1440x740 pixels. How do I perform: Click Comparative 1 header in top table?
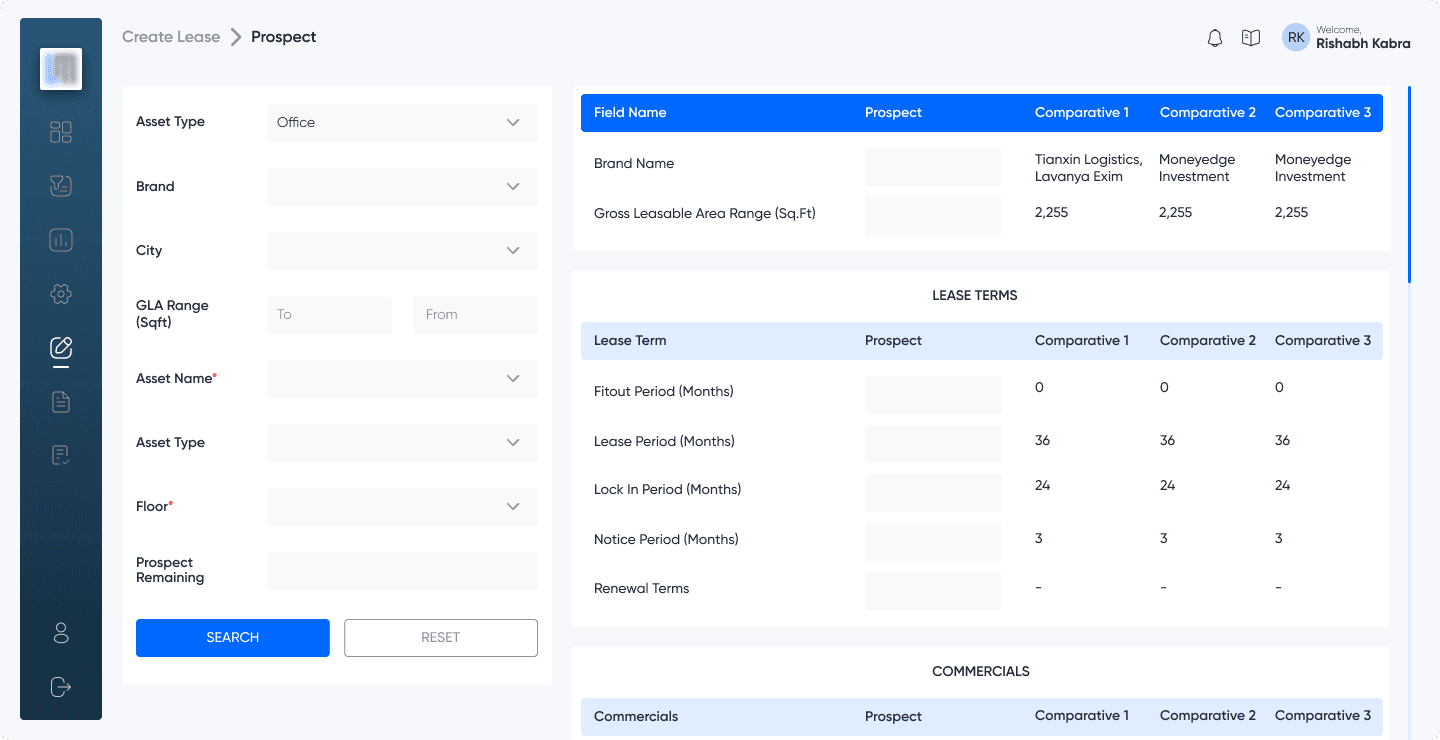[1082, 113]
